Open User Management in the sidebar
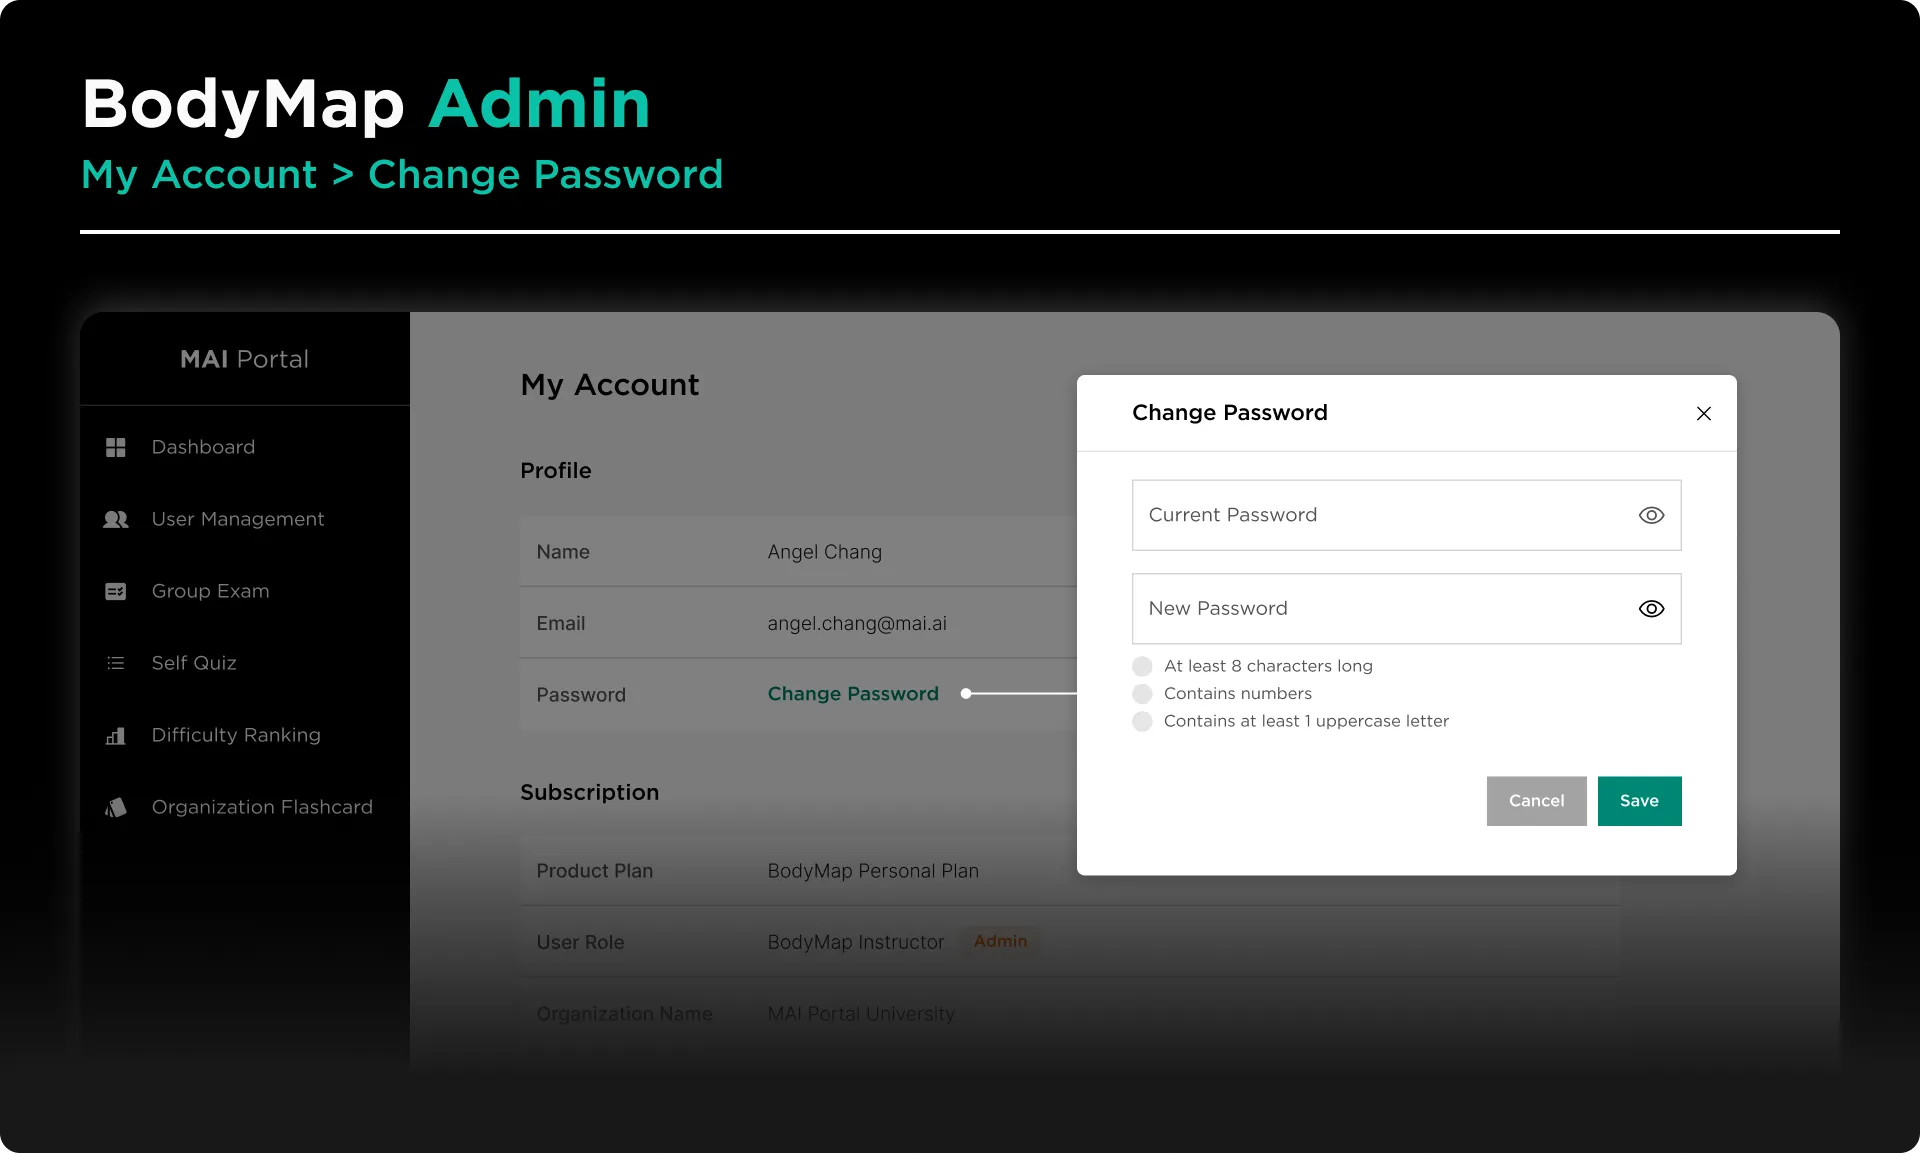Viewport: 1920px width, 1153px height. coord(238,519)
